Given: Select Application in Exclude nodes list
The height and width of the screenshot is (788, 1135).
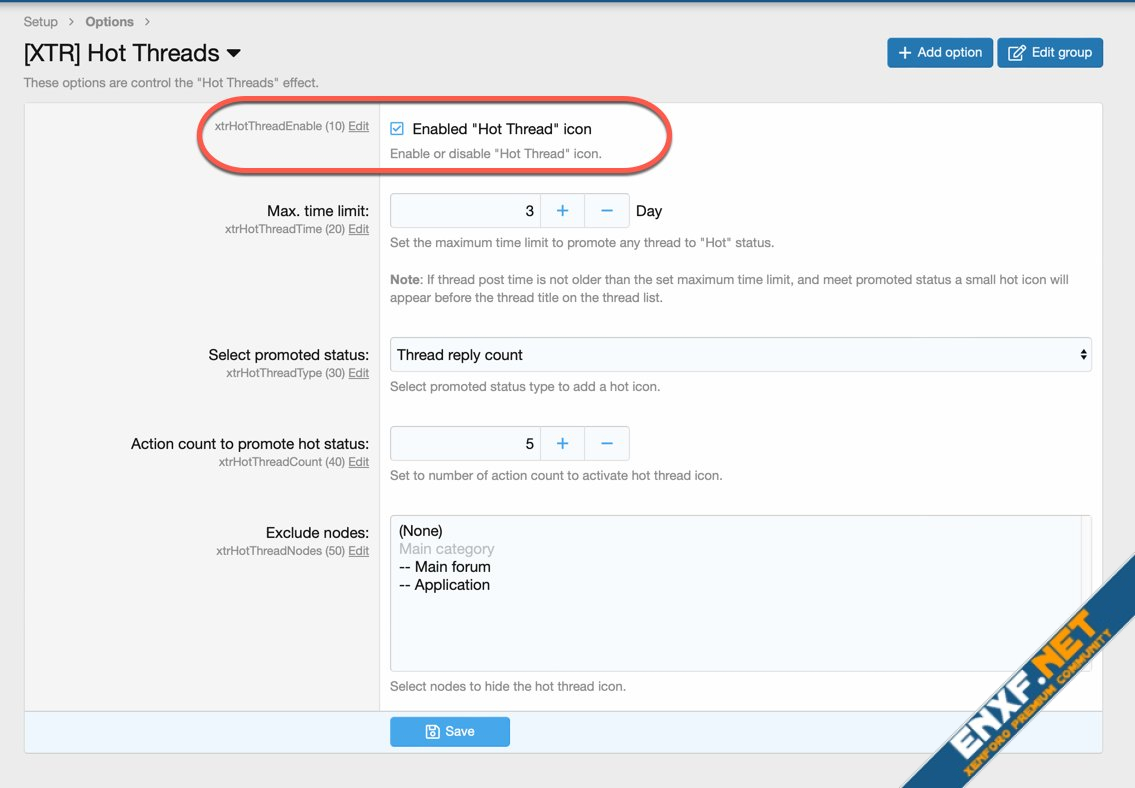Looking at the screenshot, I should pyautogui.click(x=444, y=585).
